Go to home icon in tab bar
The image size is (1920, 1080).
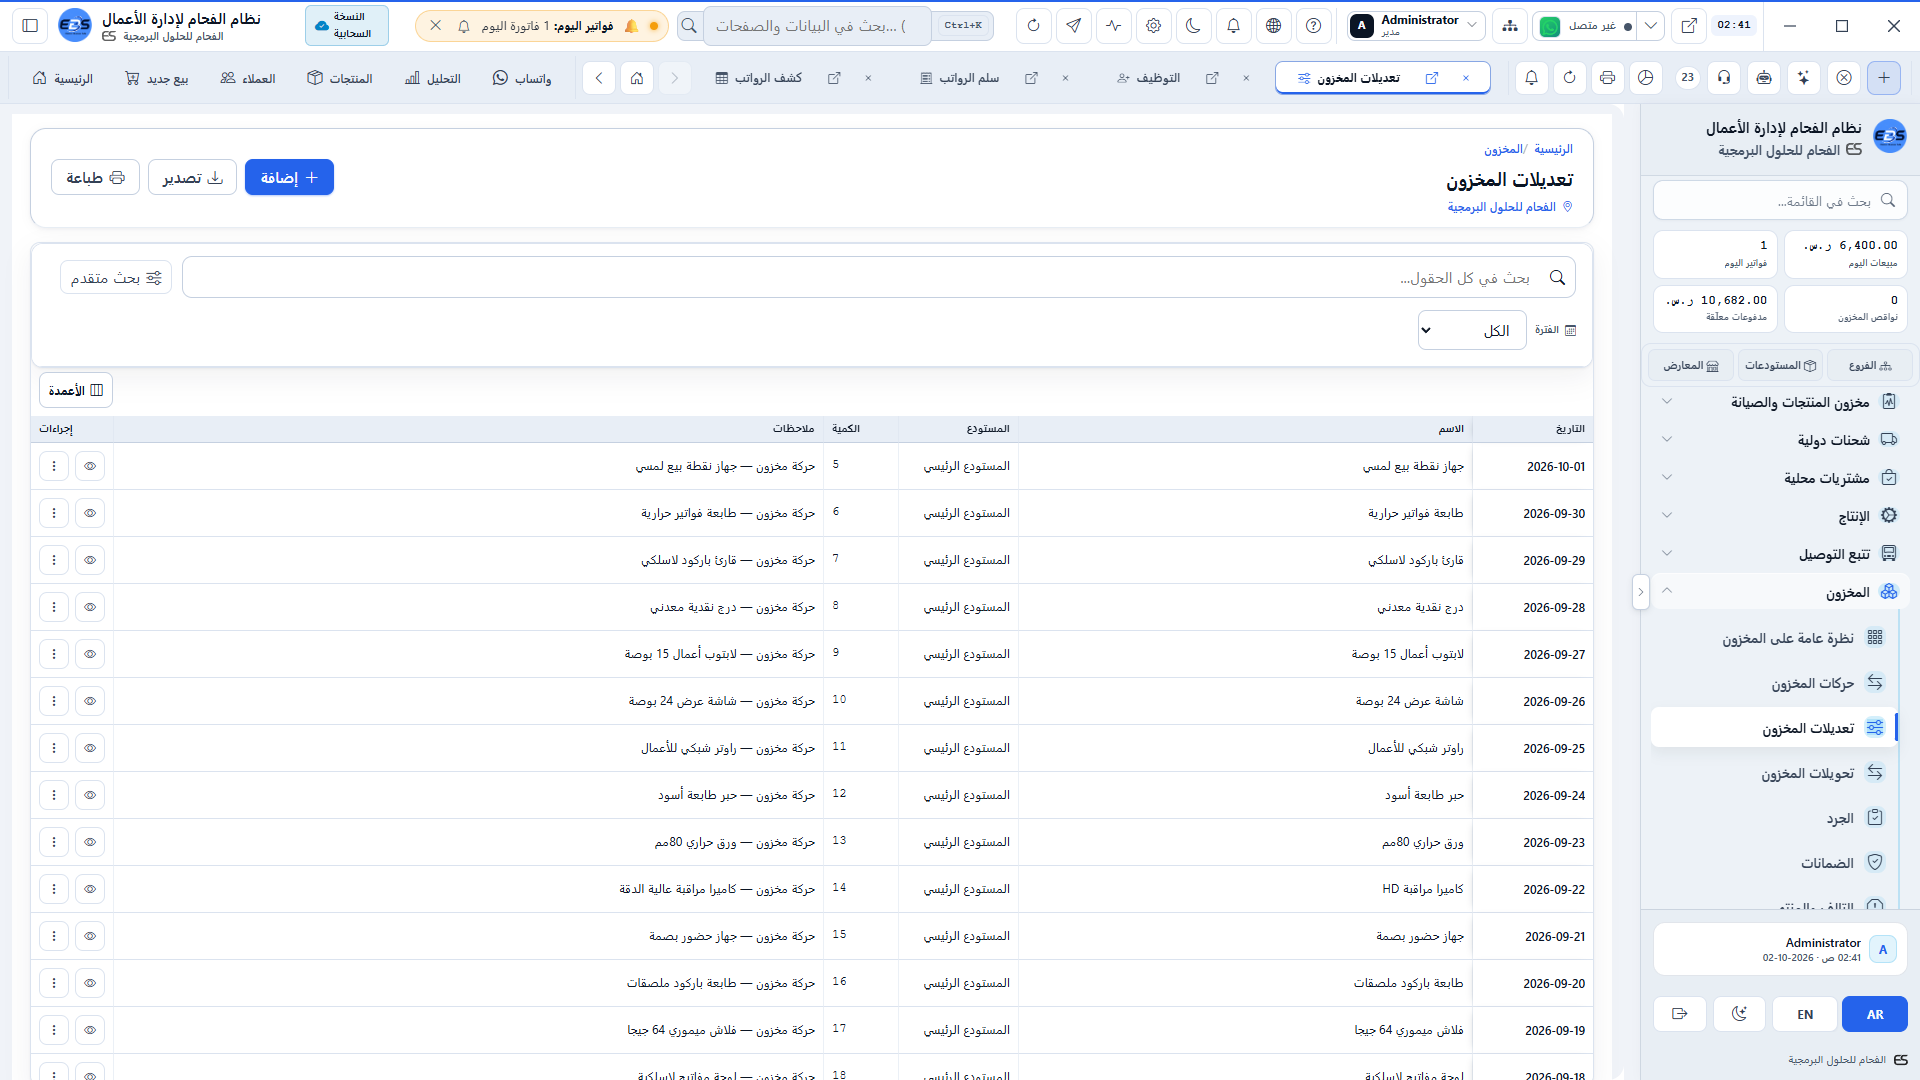tap(636, 77)
